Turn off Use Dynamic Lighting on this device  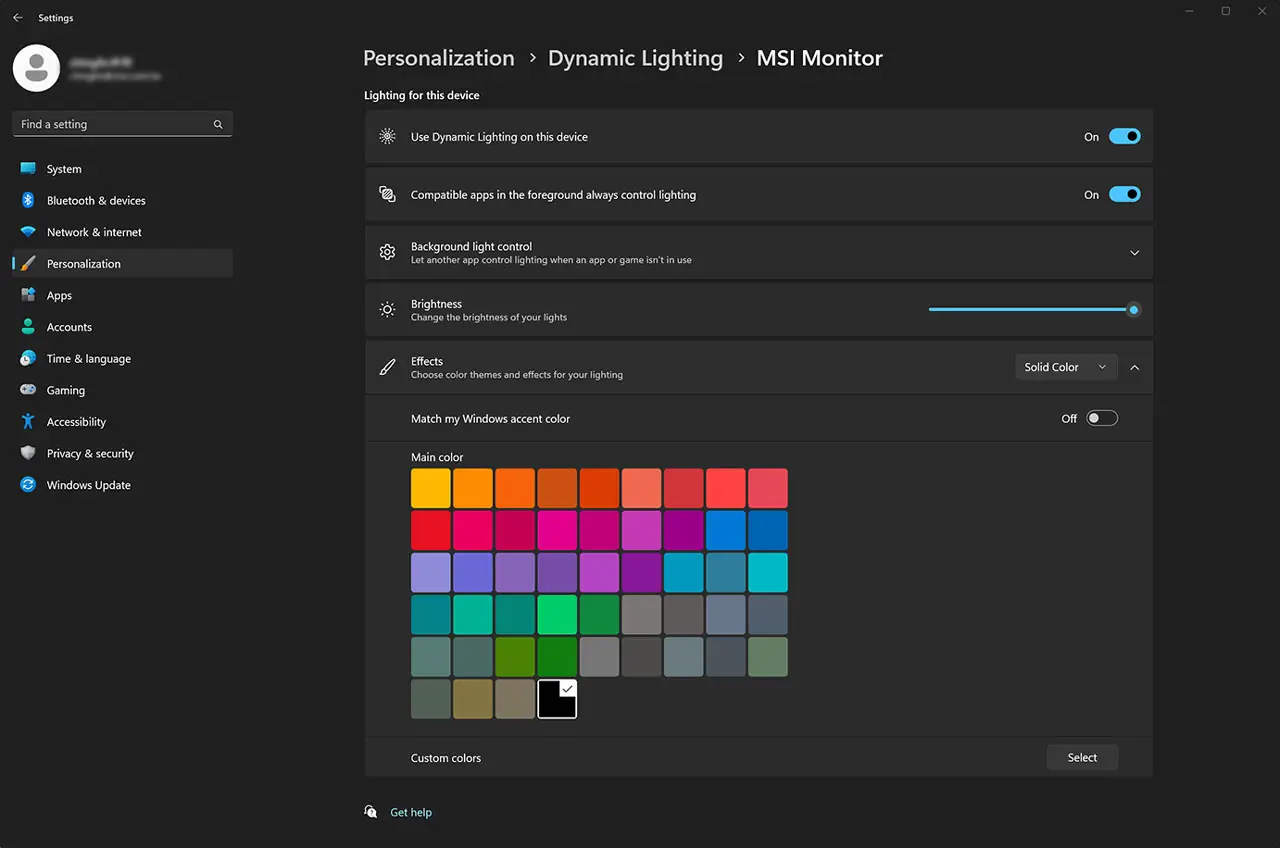pos(1124,137)
